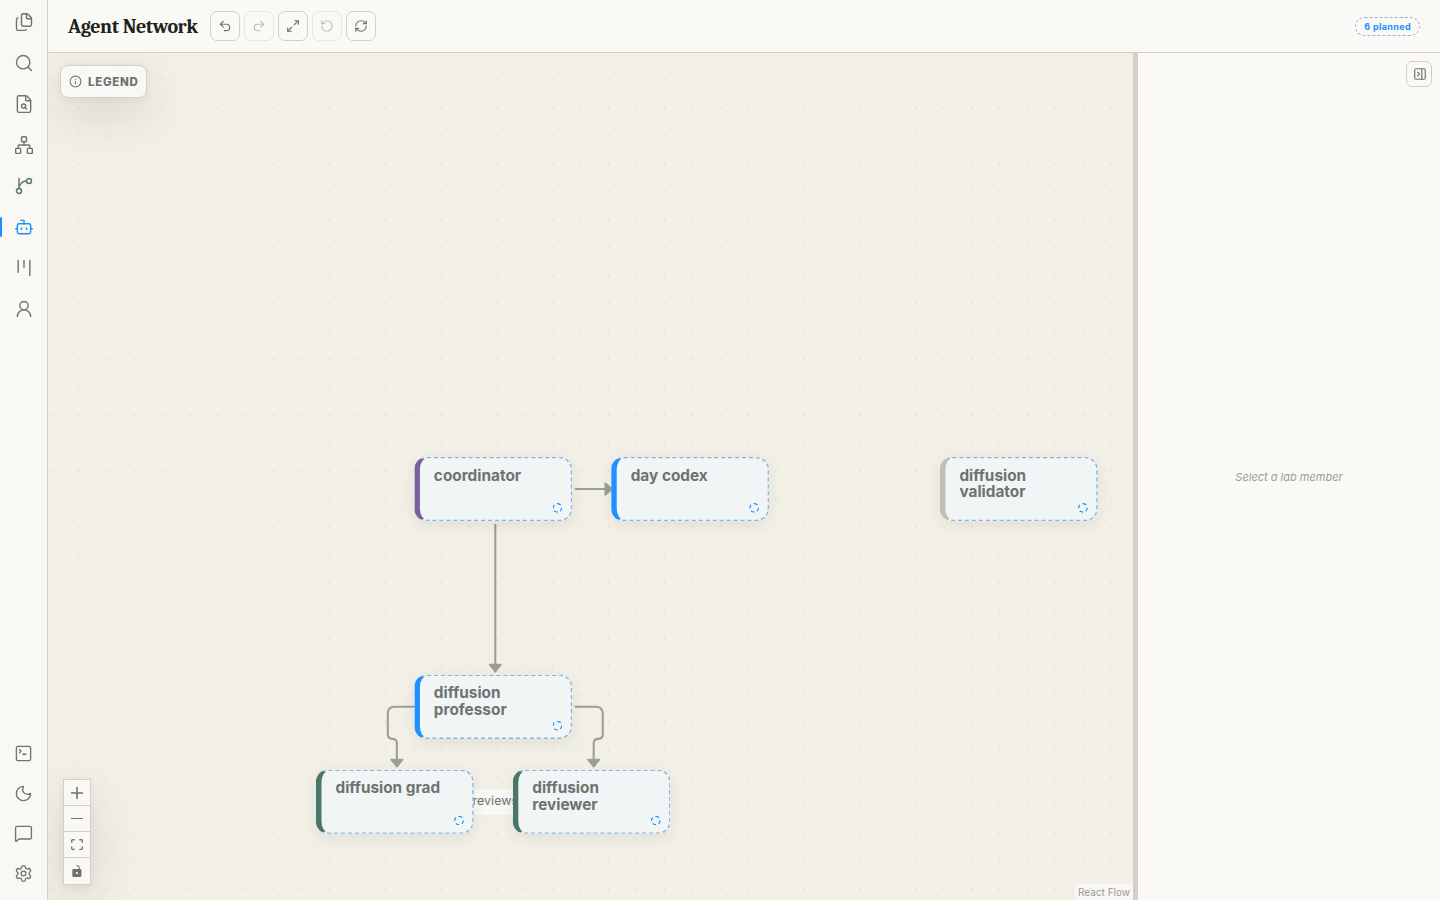This screenshot has height=900, width=1440.
Task: Select the coordinator node
Action: point(494,489)
